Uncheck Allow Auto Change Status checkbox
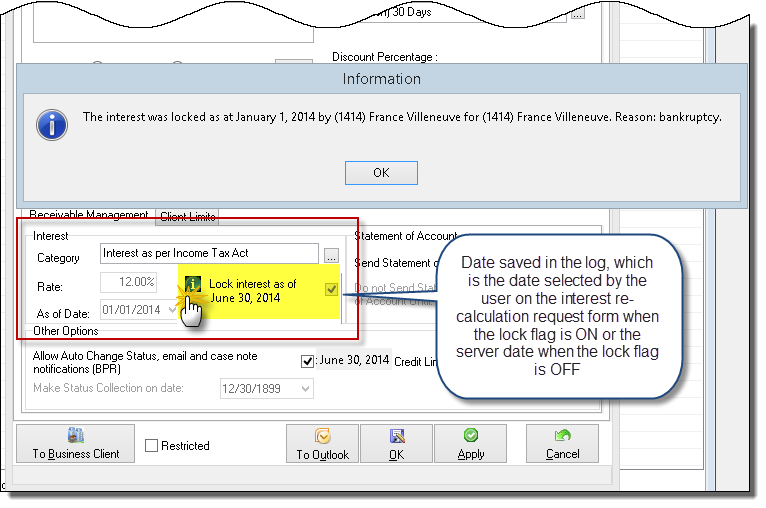 coord(307,361)
